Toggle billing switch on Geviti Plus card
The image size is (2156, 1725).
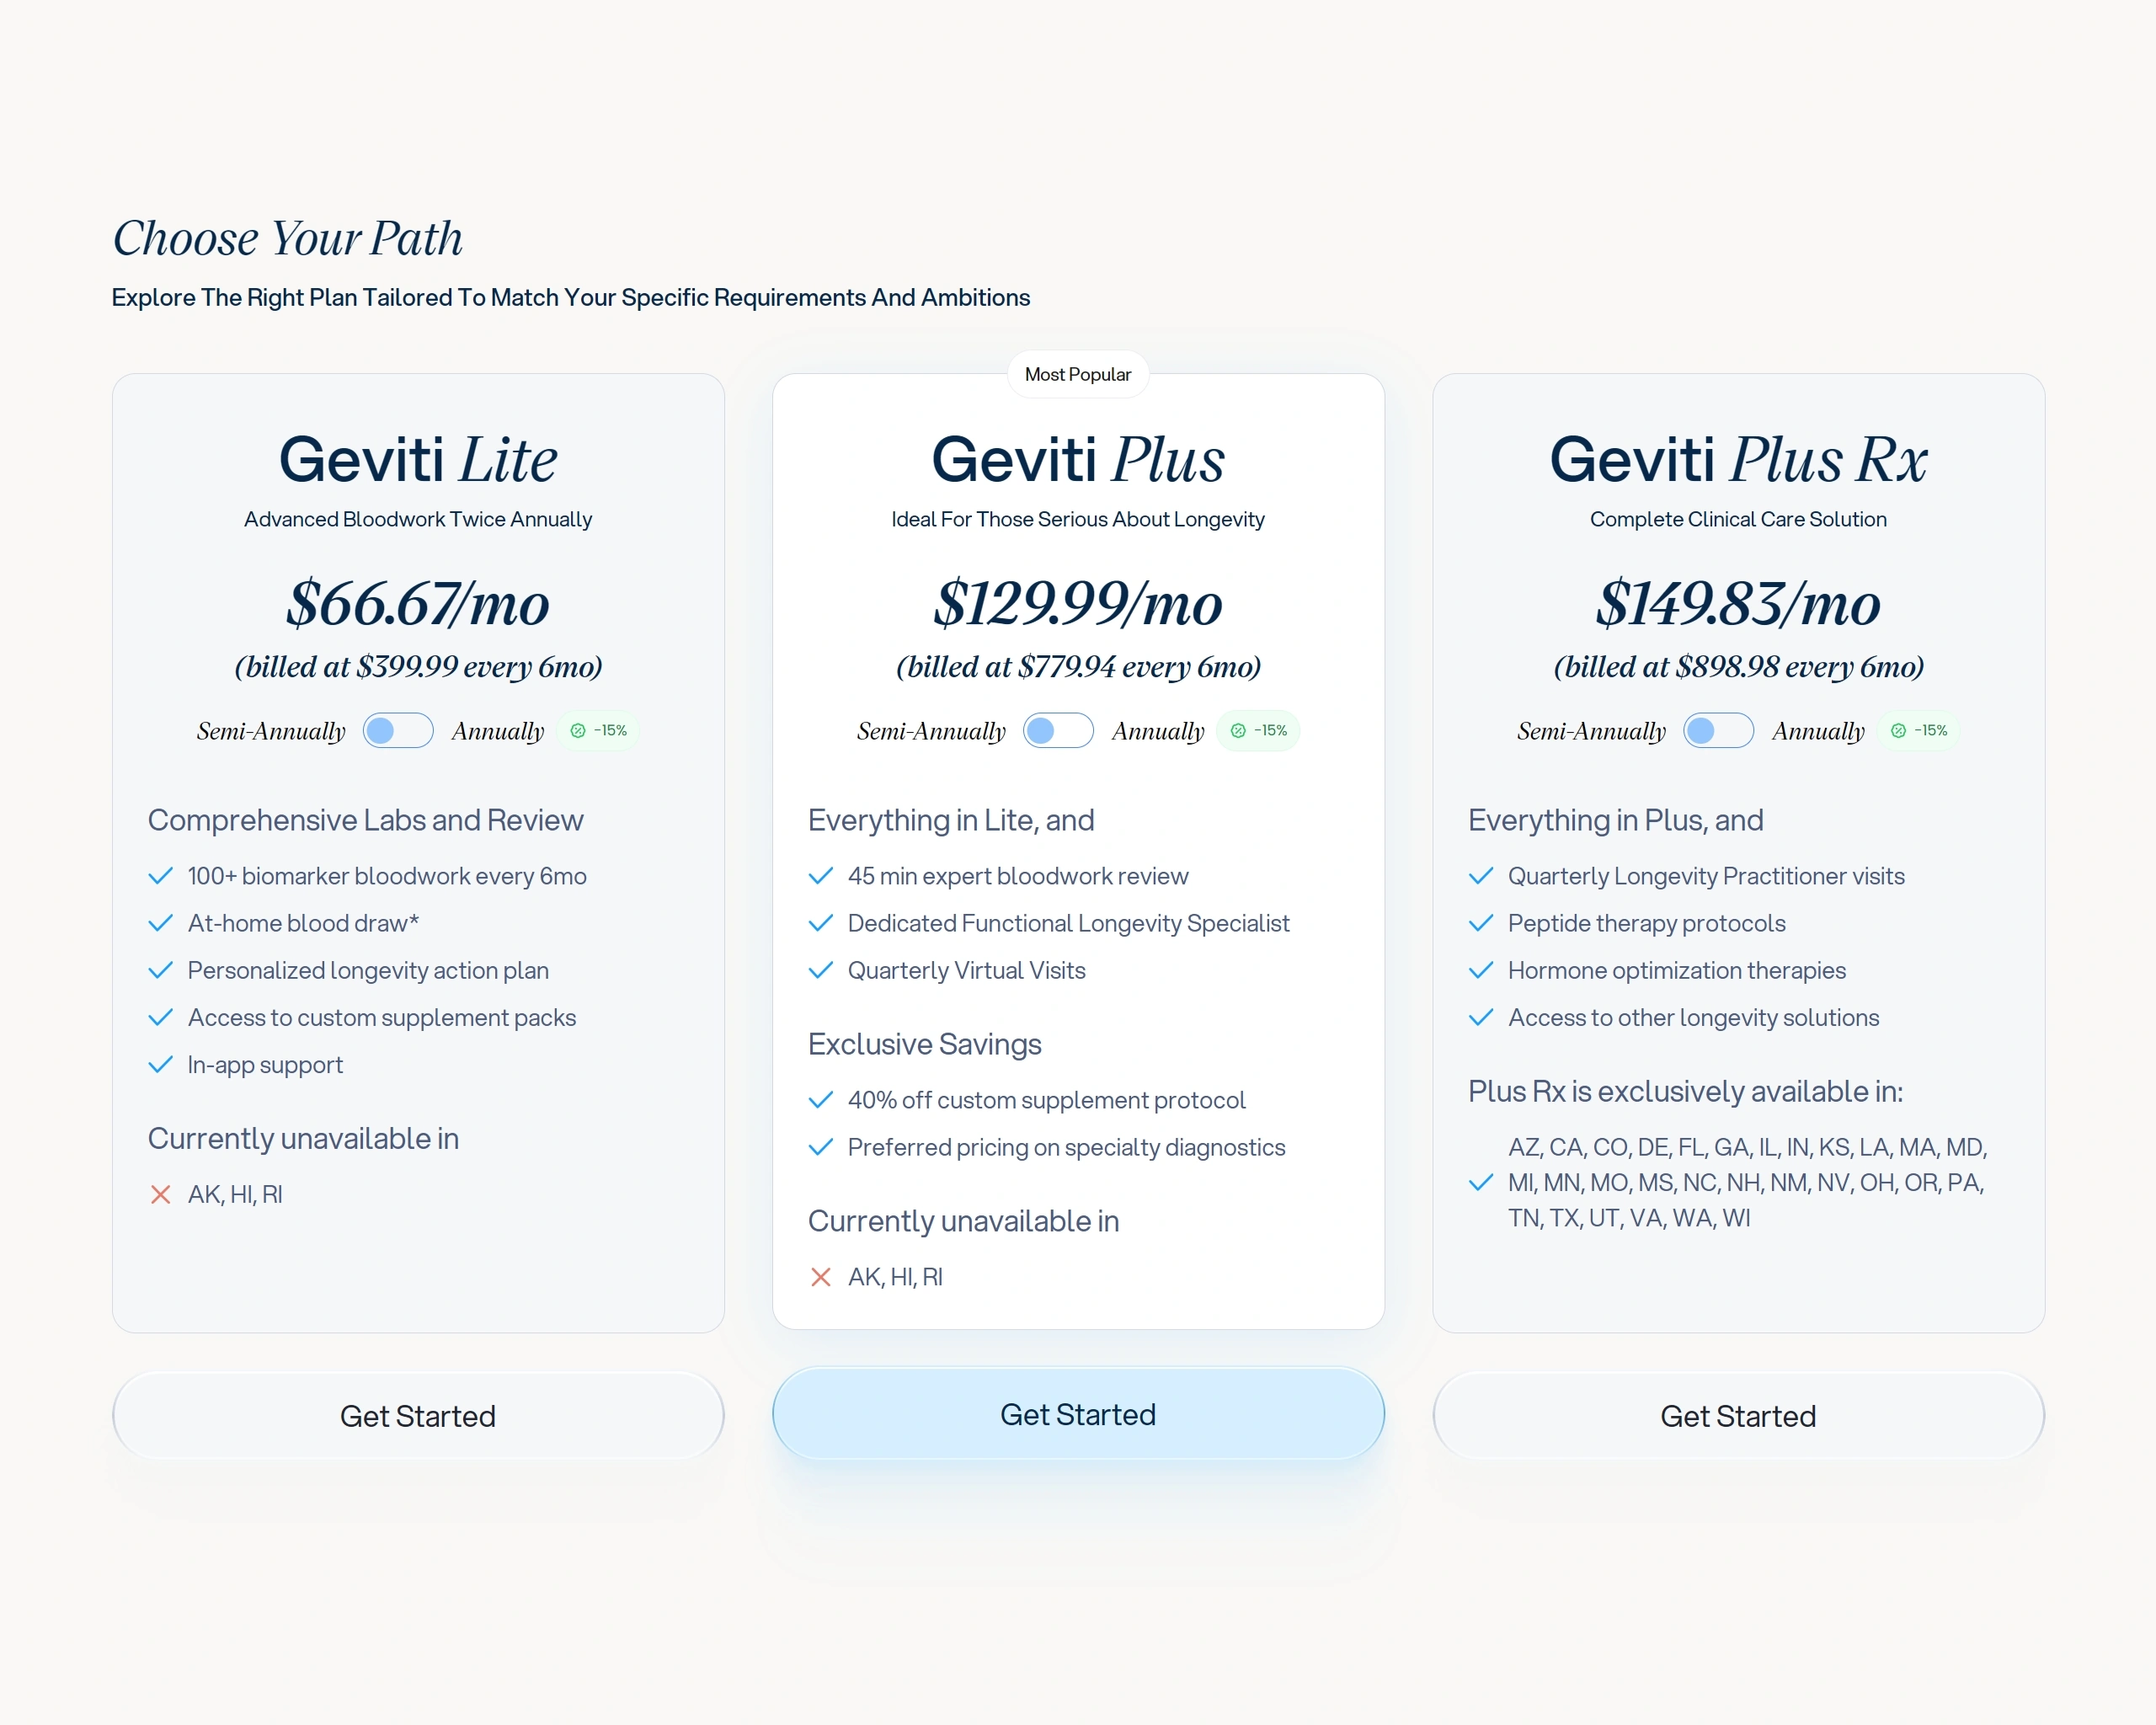[x=1057, y=730]
